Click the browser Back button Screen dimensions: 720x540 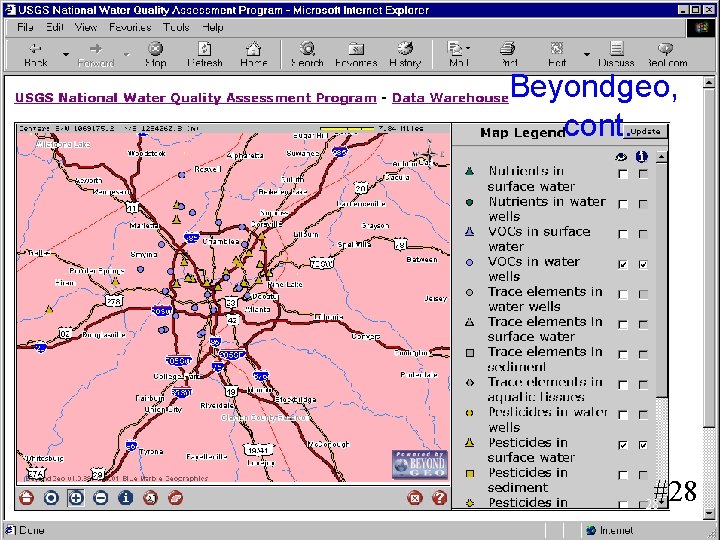[x=35, y=55]
